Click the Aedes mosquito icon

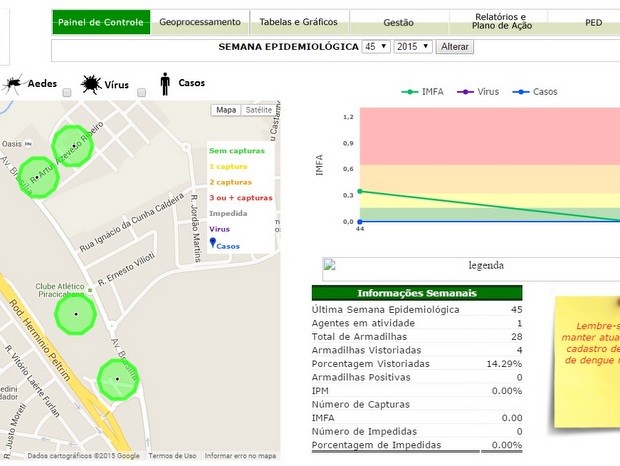point(14,84)
